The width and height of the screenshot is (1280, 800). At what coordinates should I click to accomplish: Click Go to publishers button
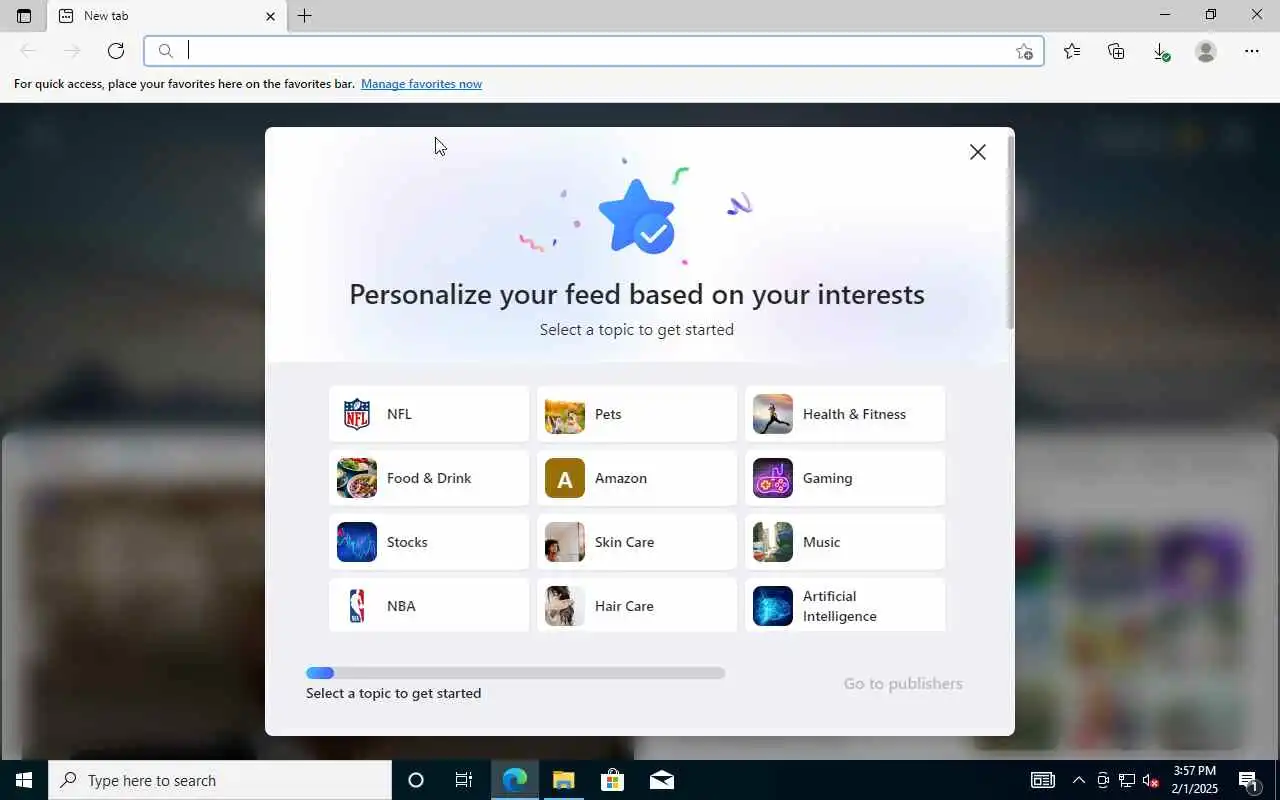(x=903, y=684)
